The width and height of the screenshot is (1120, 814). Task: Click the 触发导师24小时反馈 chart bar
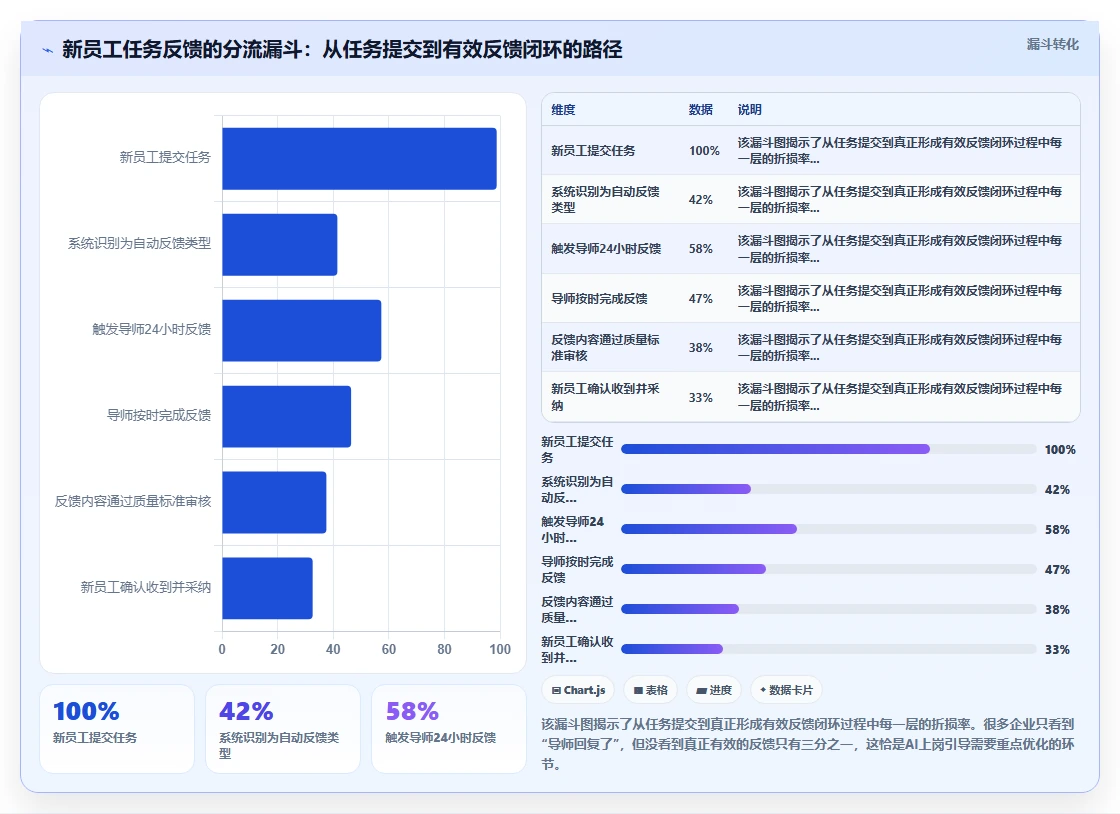point(301,331)
